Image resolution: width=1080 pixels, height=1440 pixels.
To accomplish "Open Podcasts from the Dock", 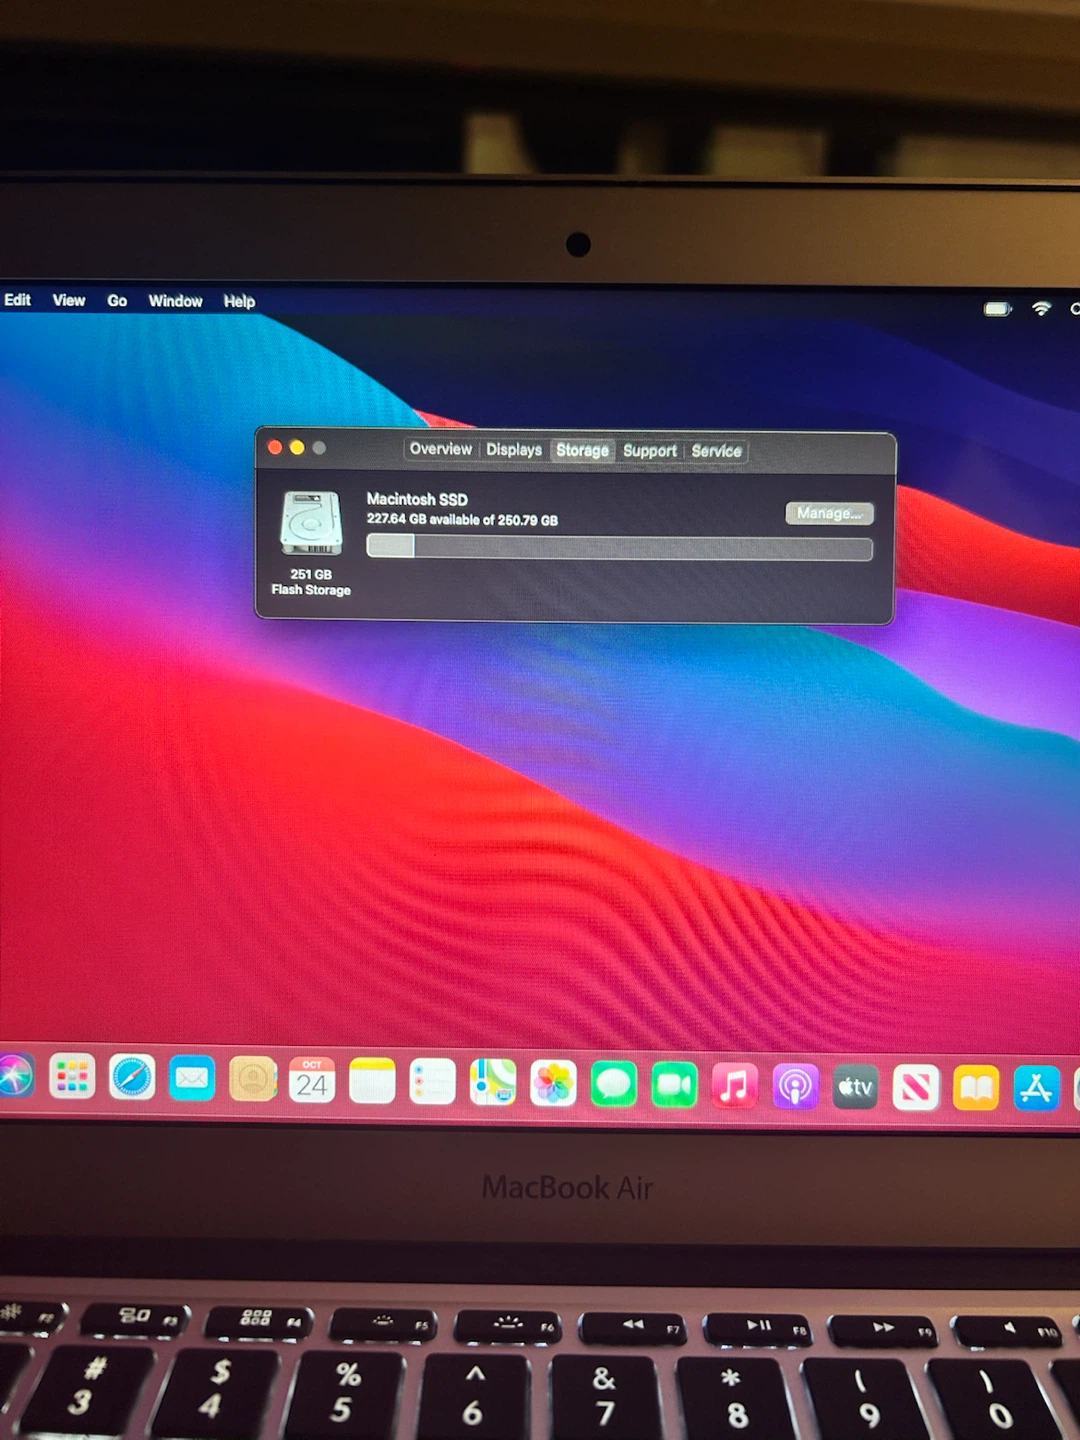I will (x=796, y=1087).
